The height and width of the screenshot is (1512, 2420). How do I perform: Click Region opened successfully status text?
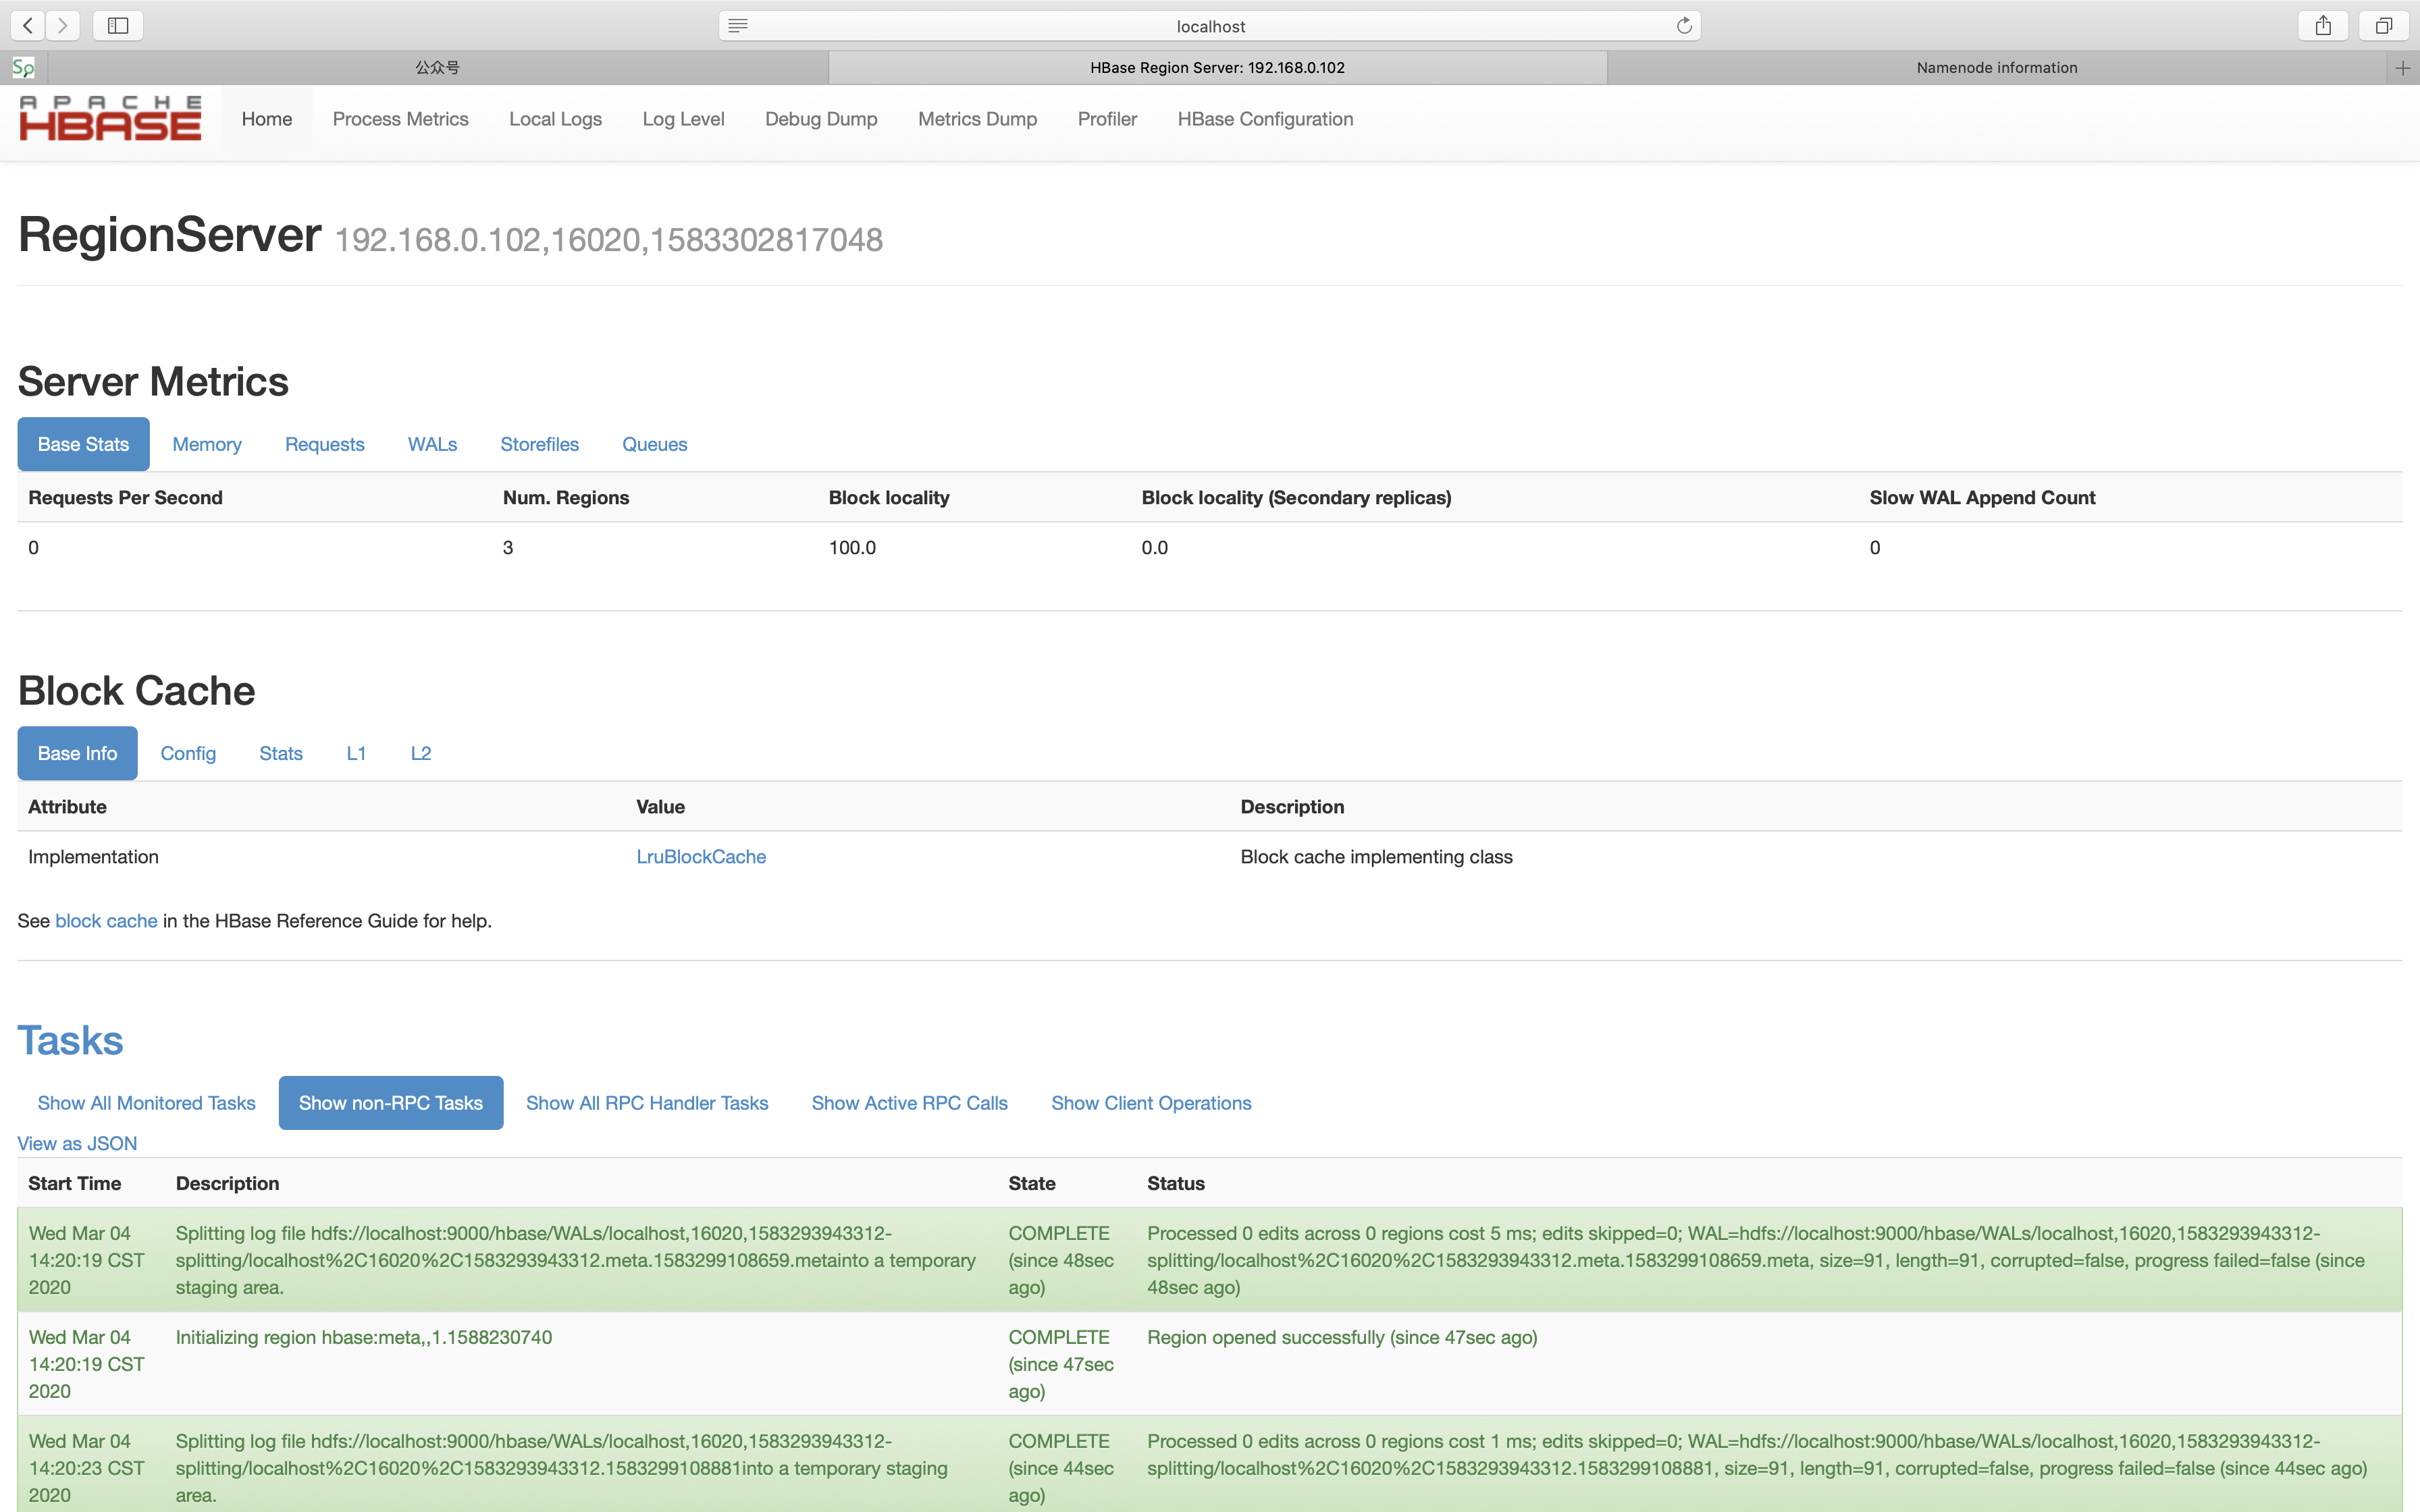(1342, 1338)
